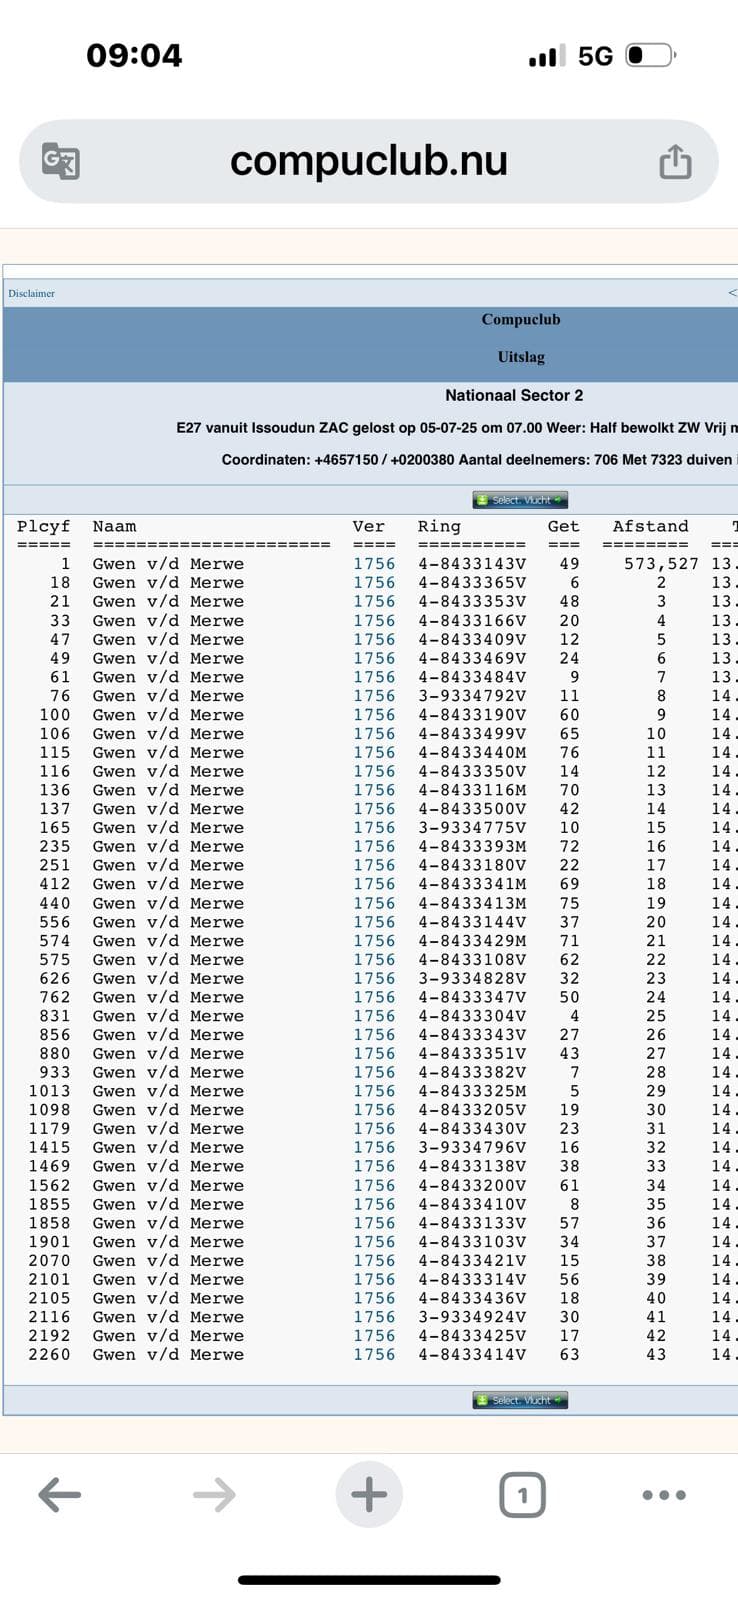Open the 1756 link for place 18
738x1600 pixels.
tap(374, 583)
